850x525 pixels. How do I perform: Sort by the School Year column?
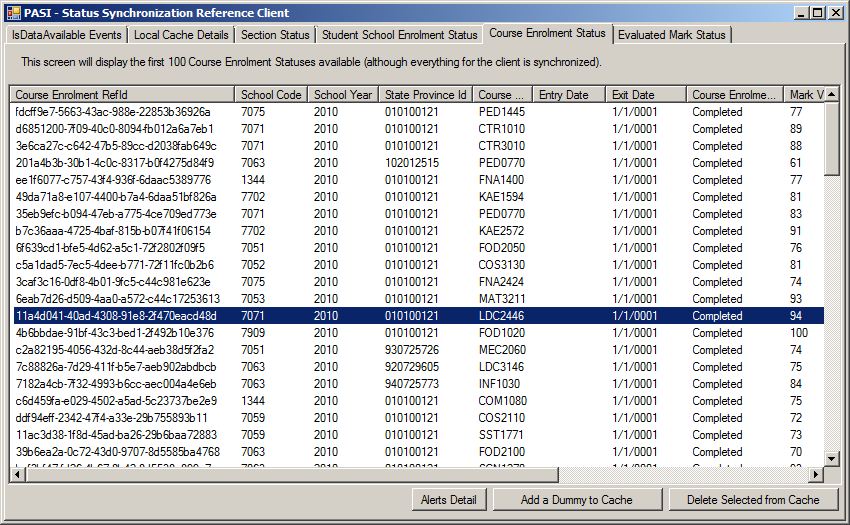(343, 95)
